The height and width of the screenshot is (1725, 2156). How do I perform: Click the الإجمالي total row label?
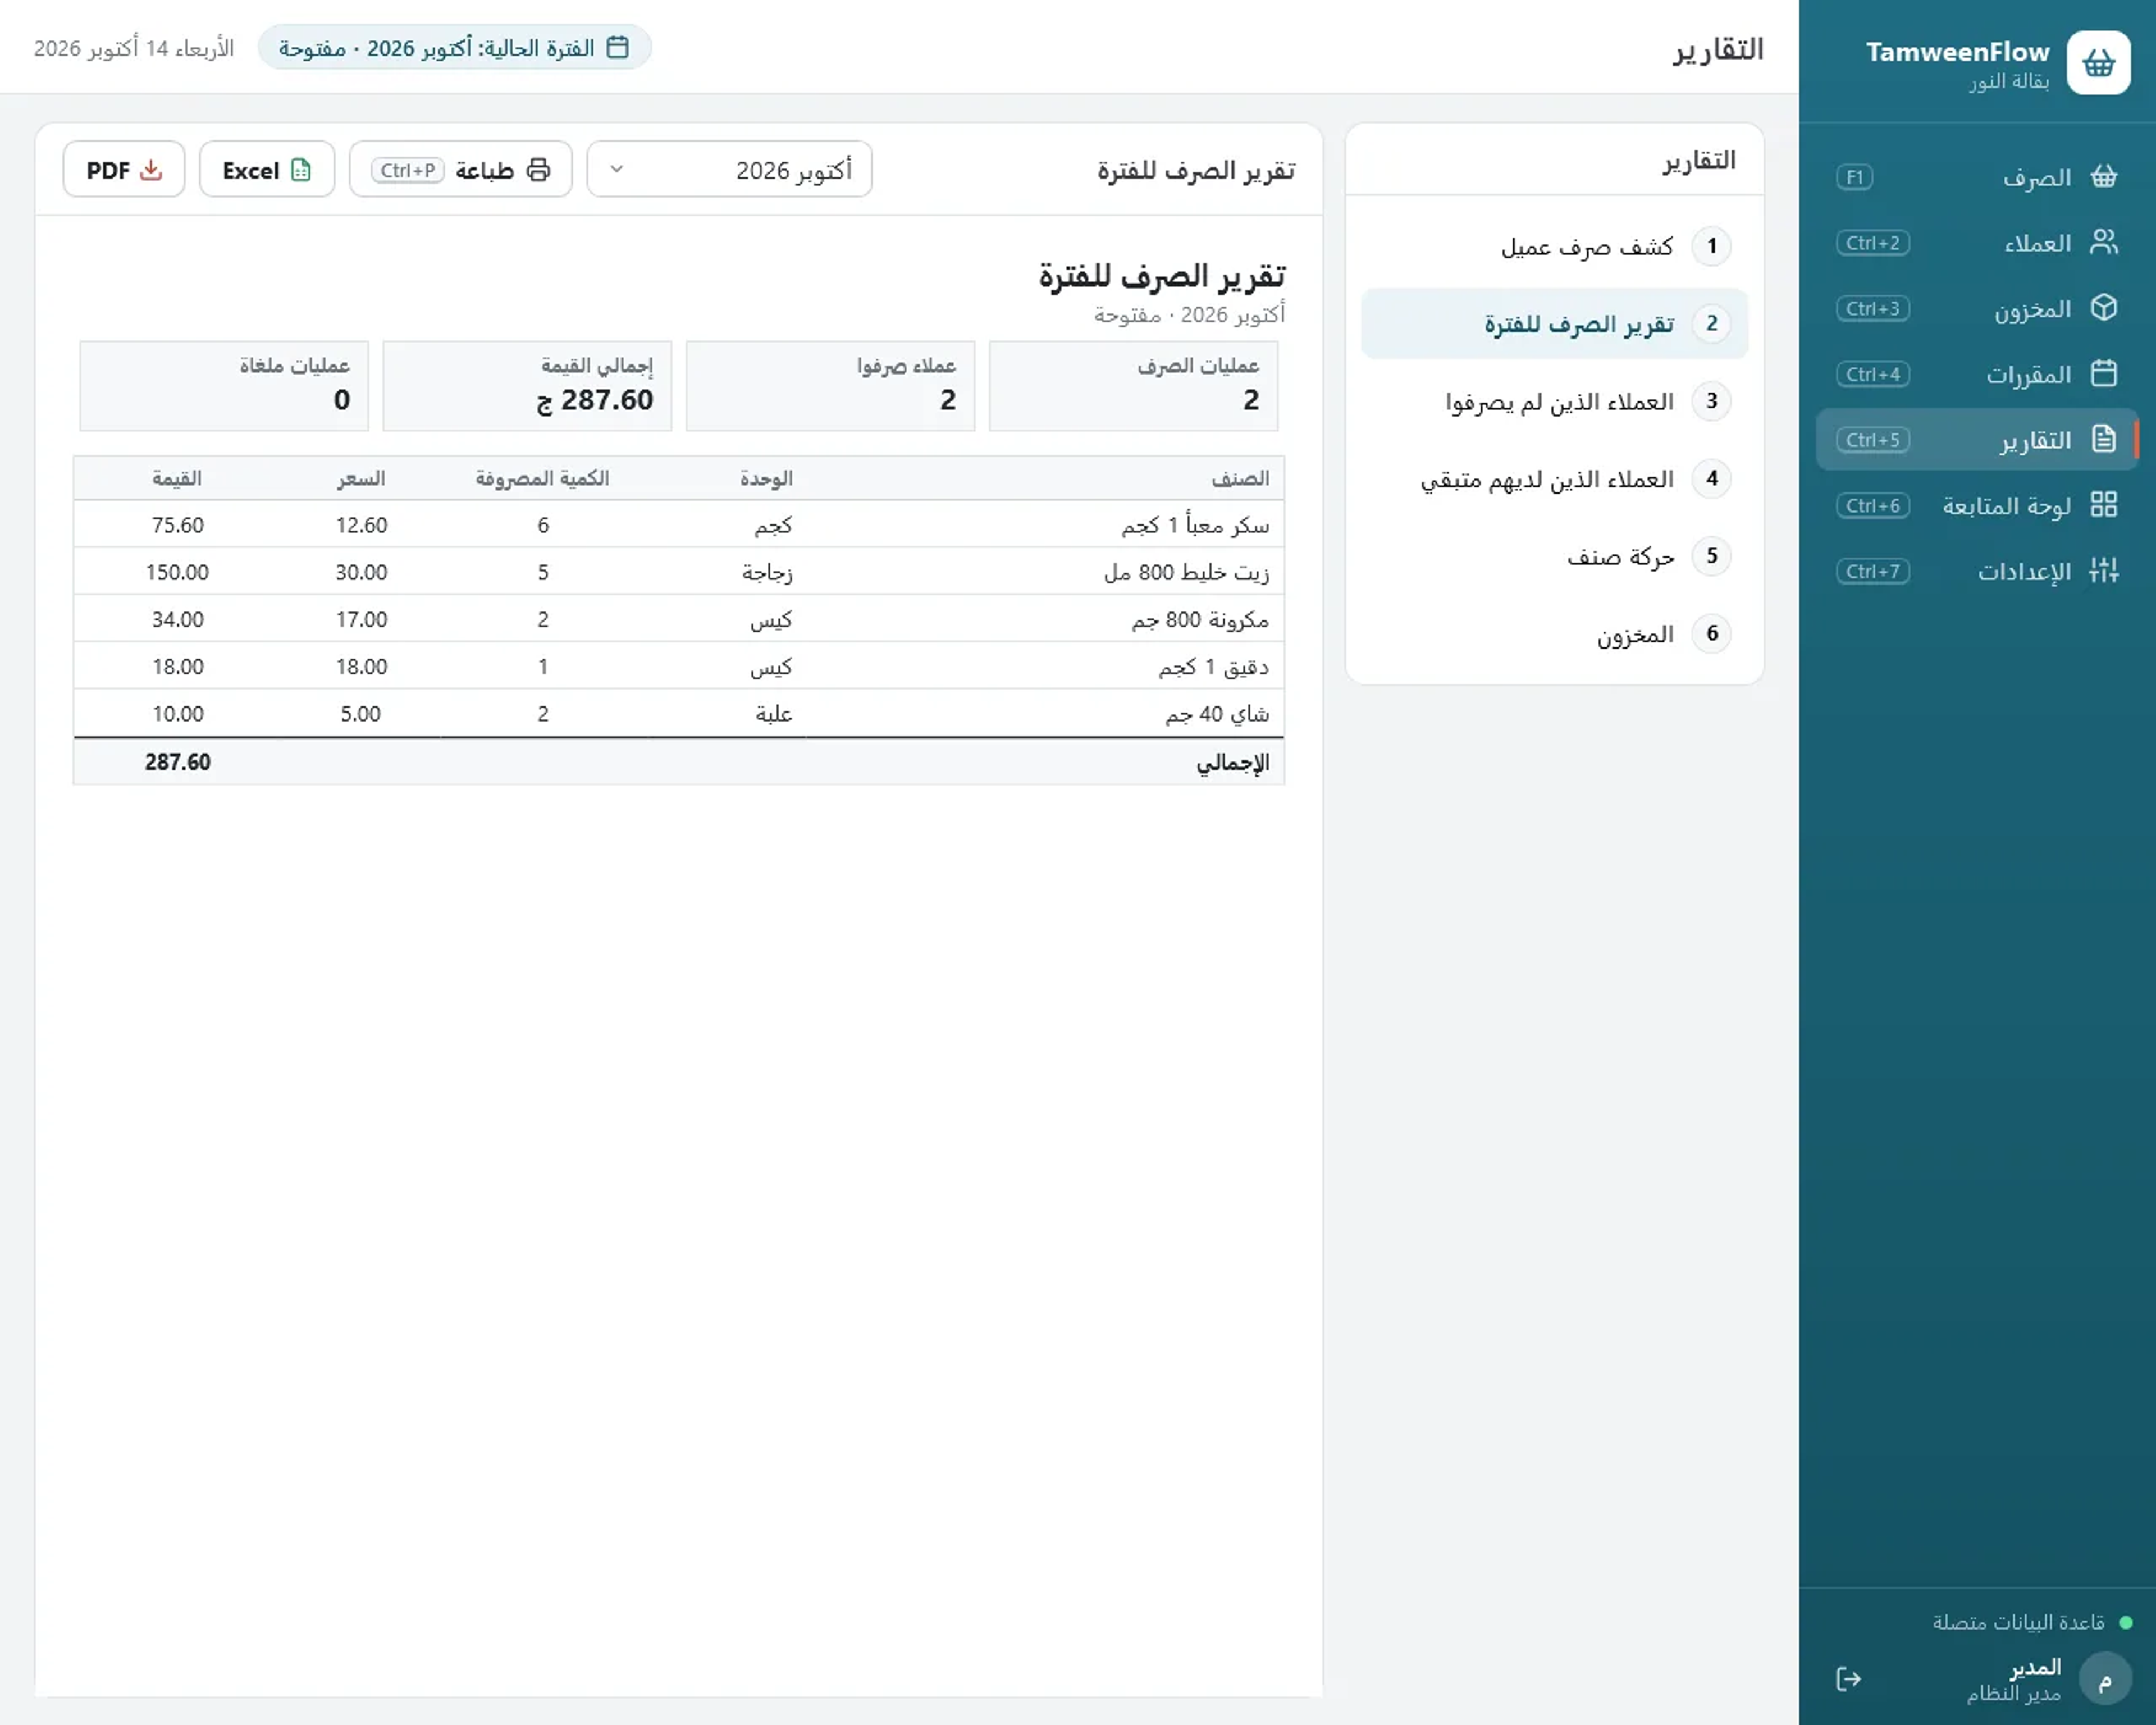1233,763
